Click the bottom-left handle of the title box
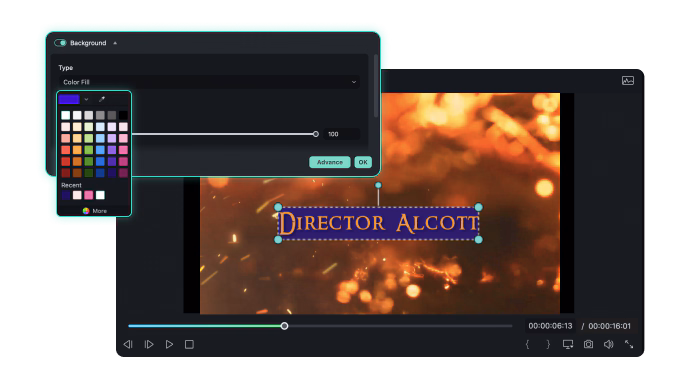This screenshot has height=390, width=690. point(278,239)
